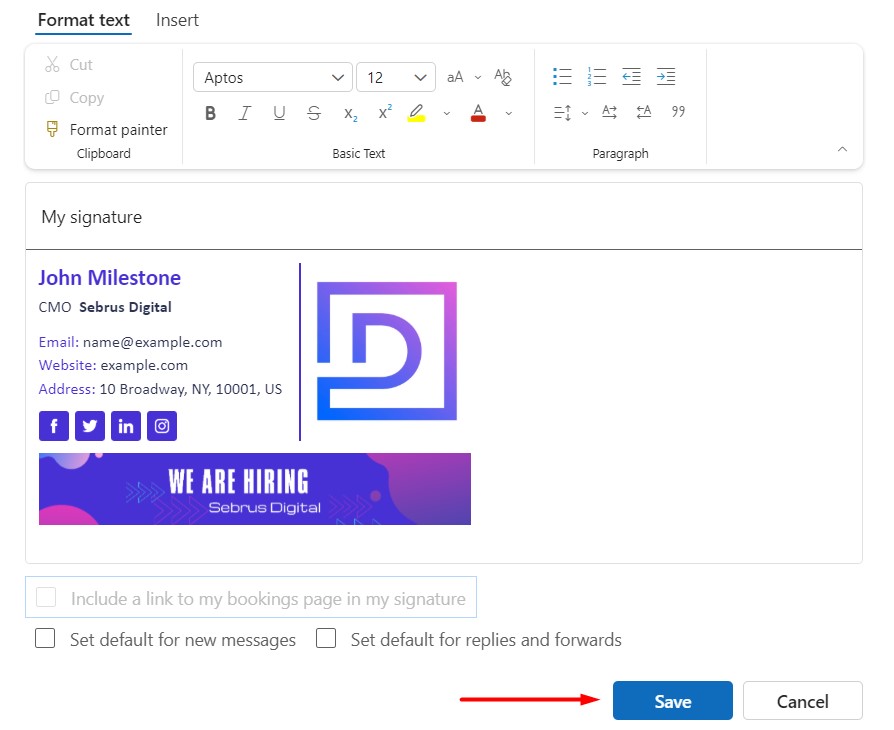Open the font size 12 dropdown

396,77
